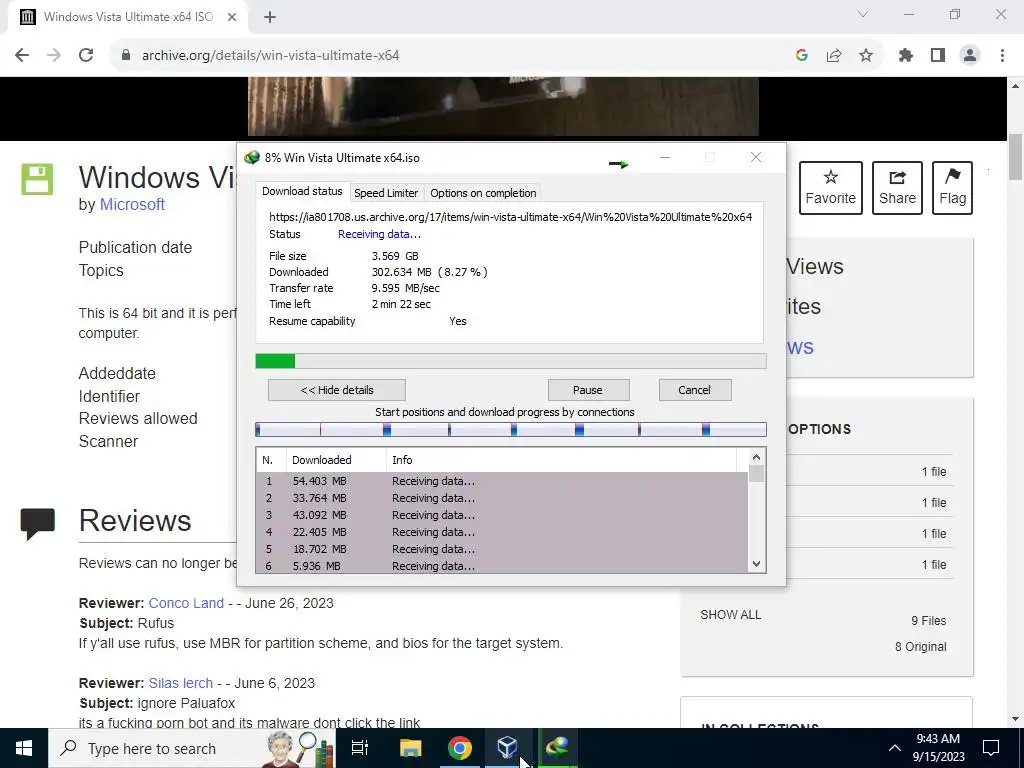This screenshot has height=768, width=1024.
Task: Open reviewer Conco Land profile link
Action: pyautogui.click(x=186, y=603)
